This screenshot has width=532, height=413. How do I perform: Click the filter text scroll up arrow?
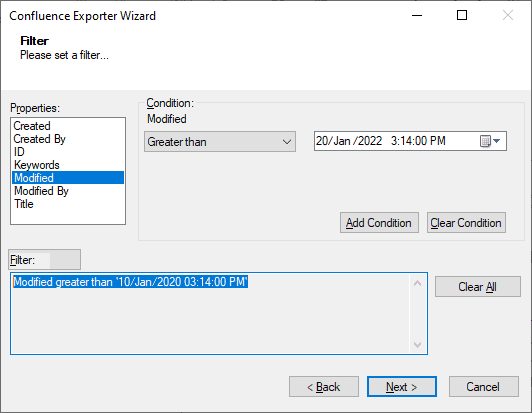417,283
